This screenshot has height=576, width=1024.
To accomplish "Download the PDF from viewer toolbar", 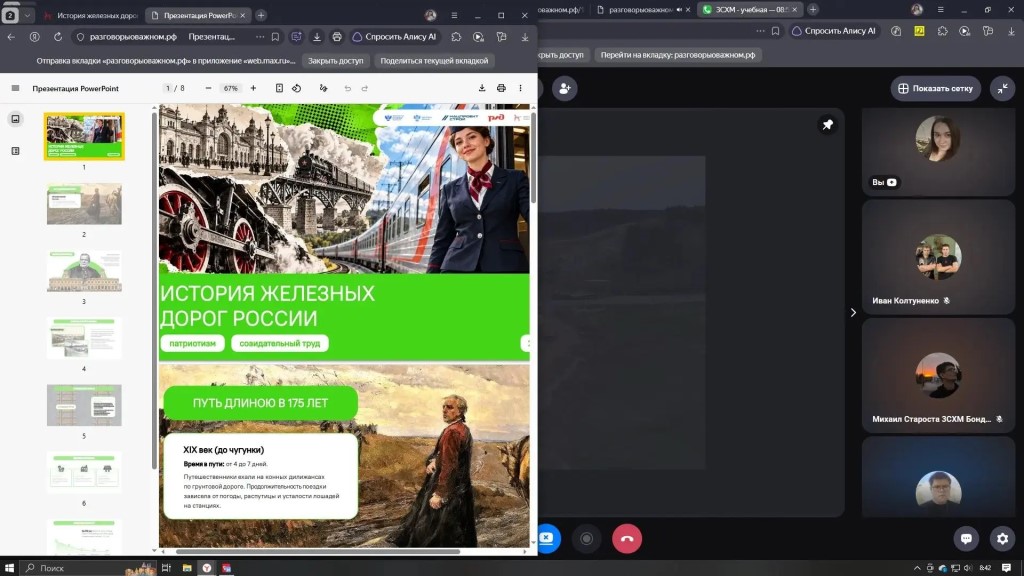I will pyautogui.click(x=482, y=88).
